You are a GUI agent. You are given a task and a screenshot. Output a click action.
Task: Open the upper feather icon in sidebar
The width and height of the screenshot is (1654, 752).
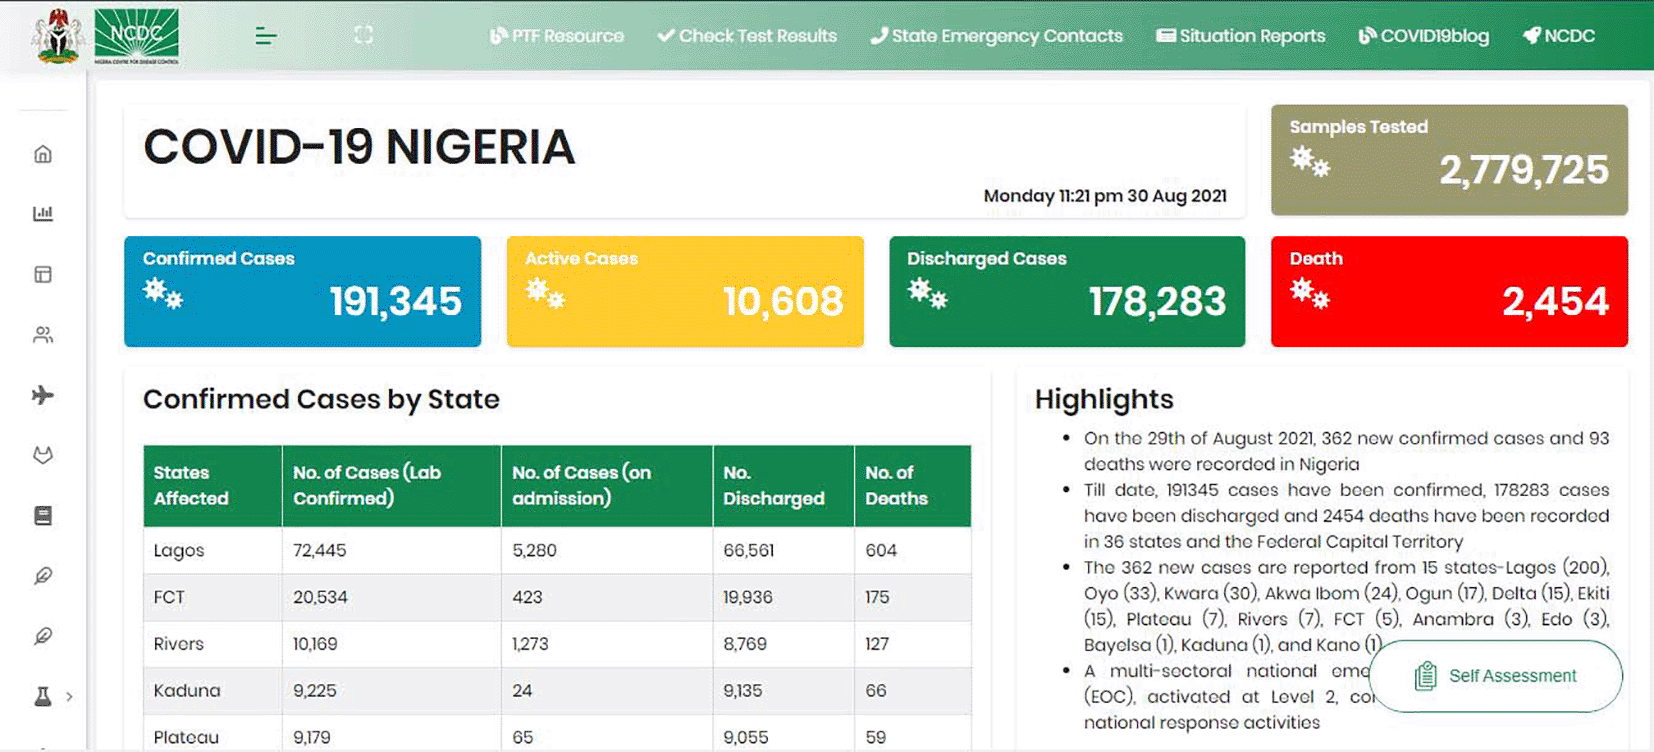(43, 576)
